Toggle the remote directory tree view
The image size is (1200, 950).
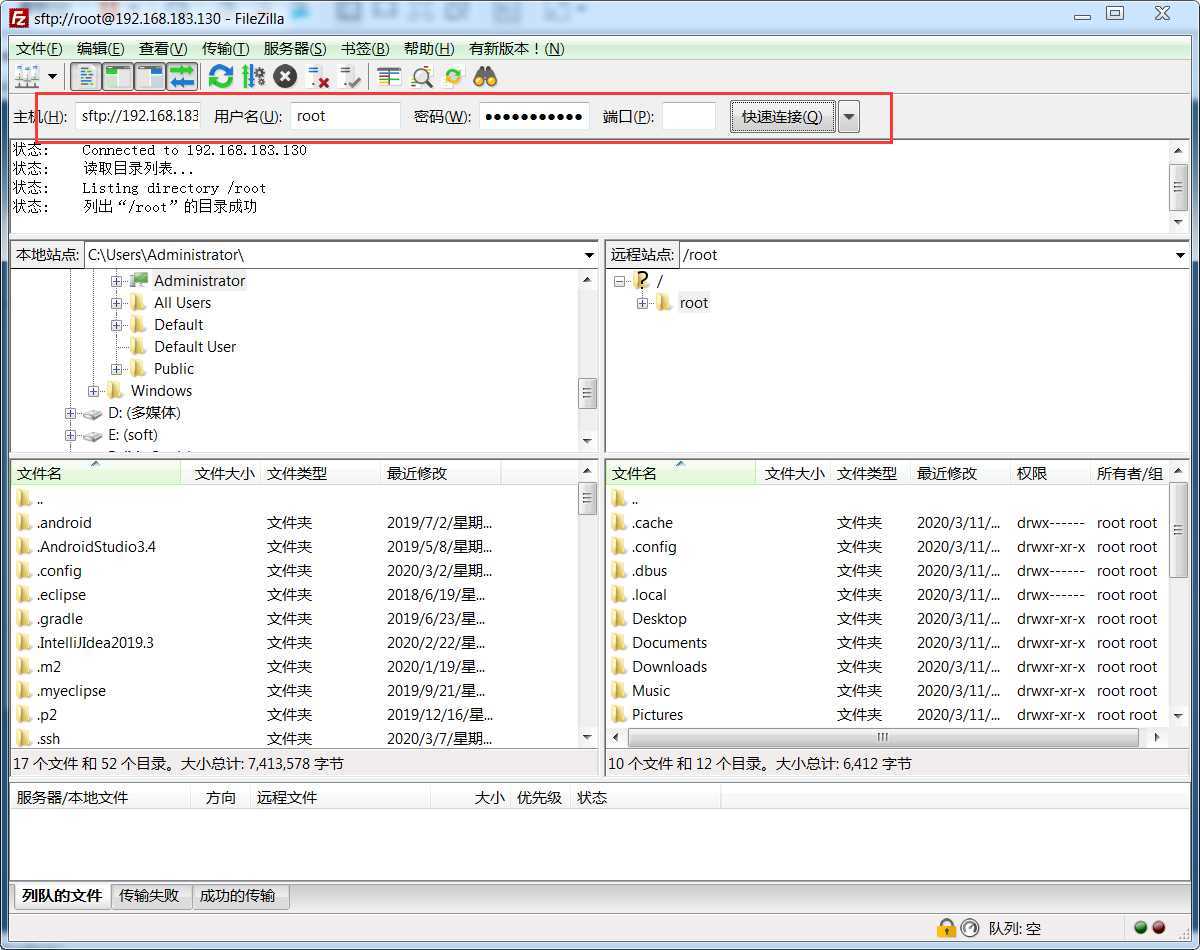pos(150,77)
